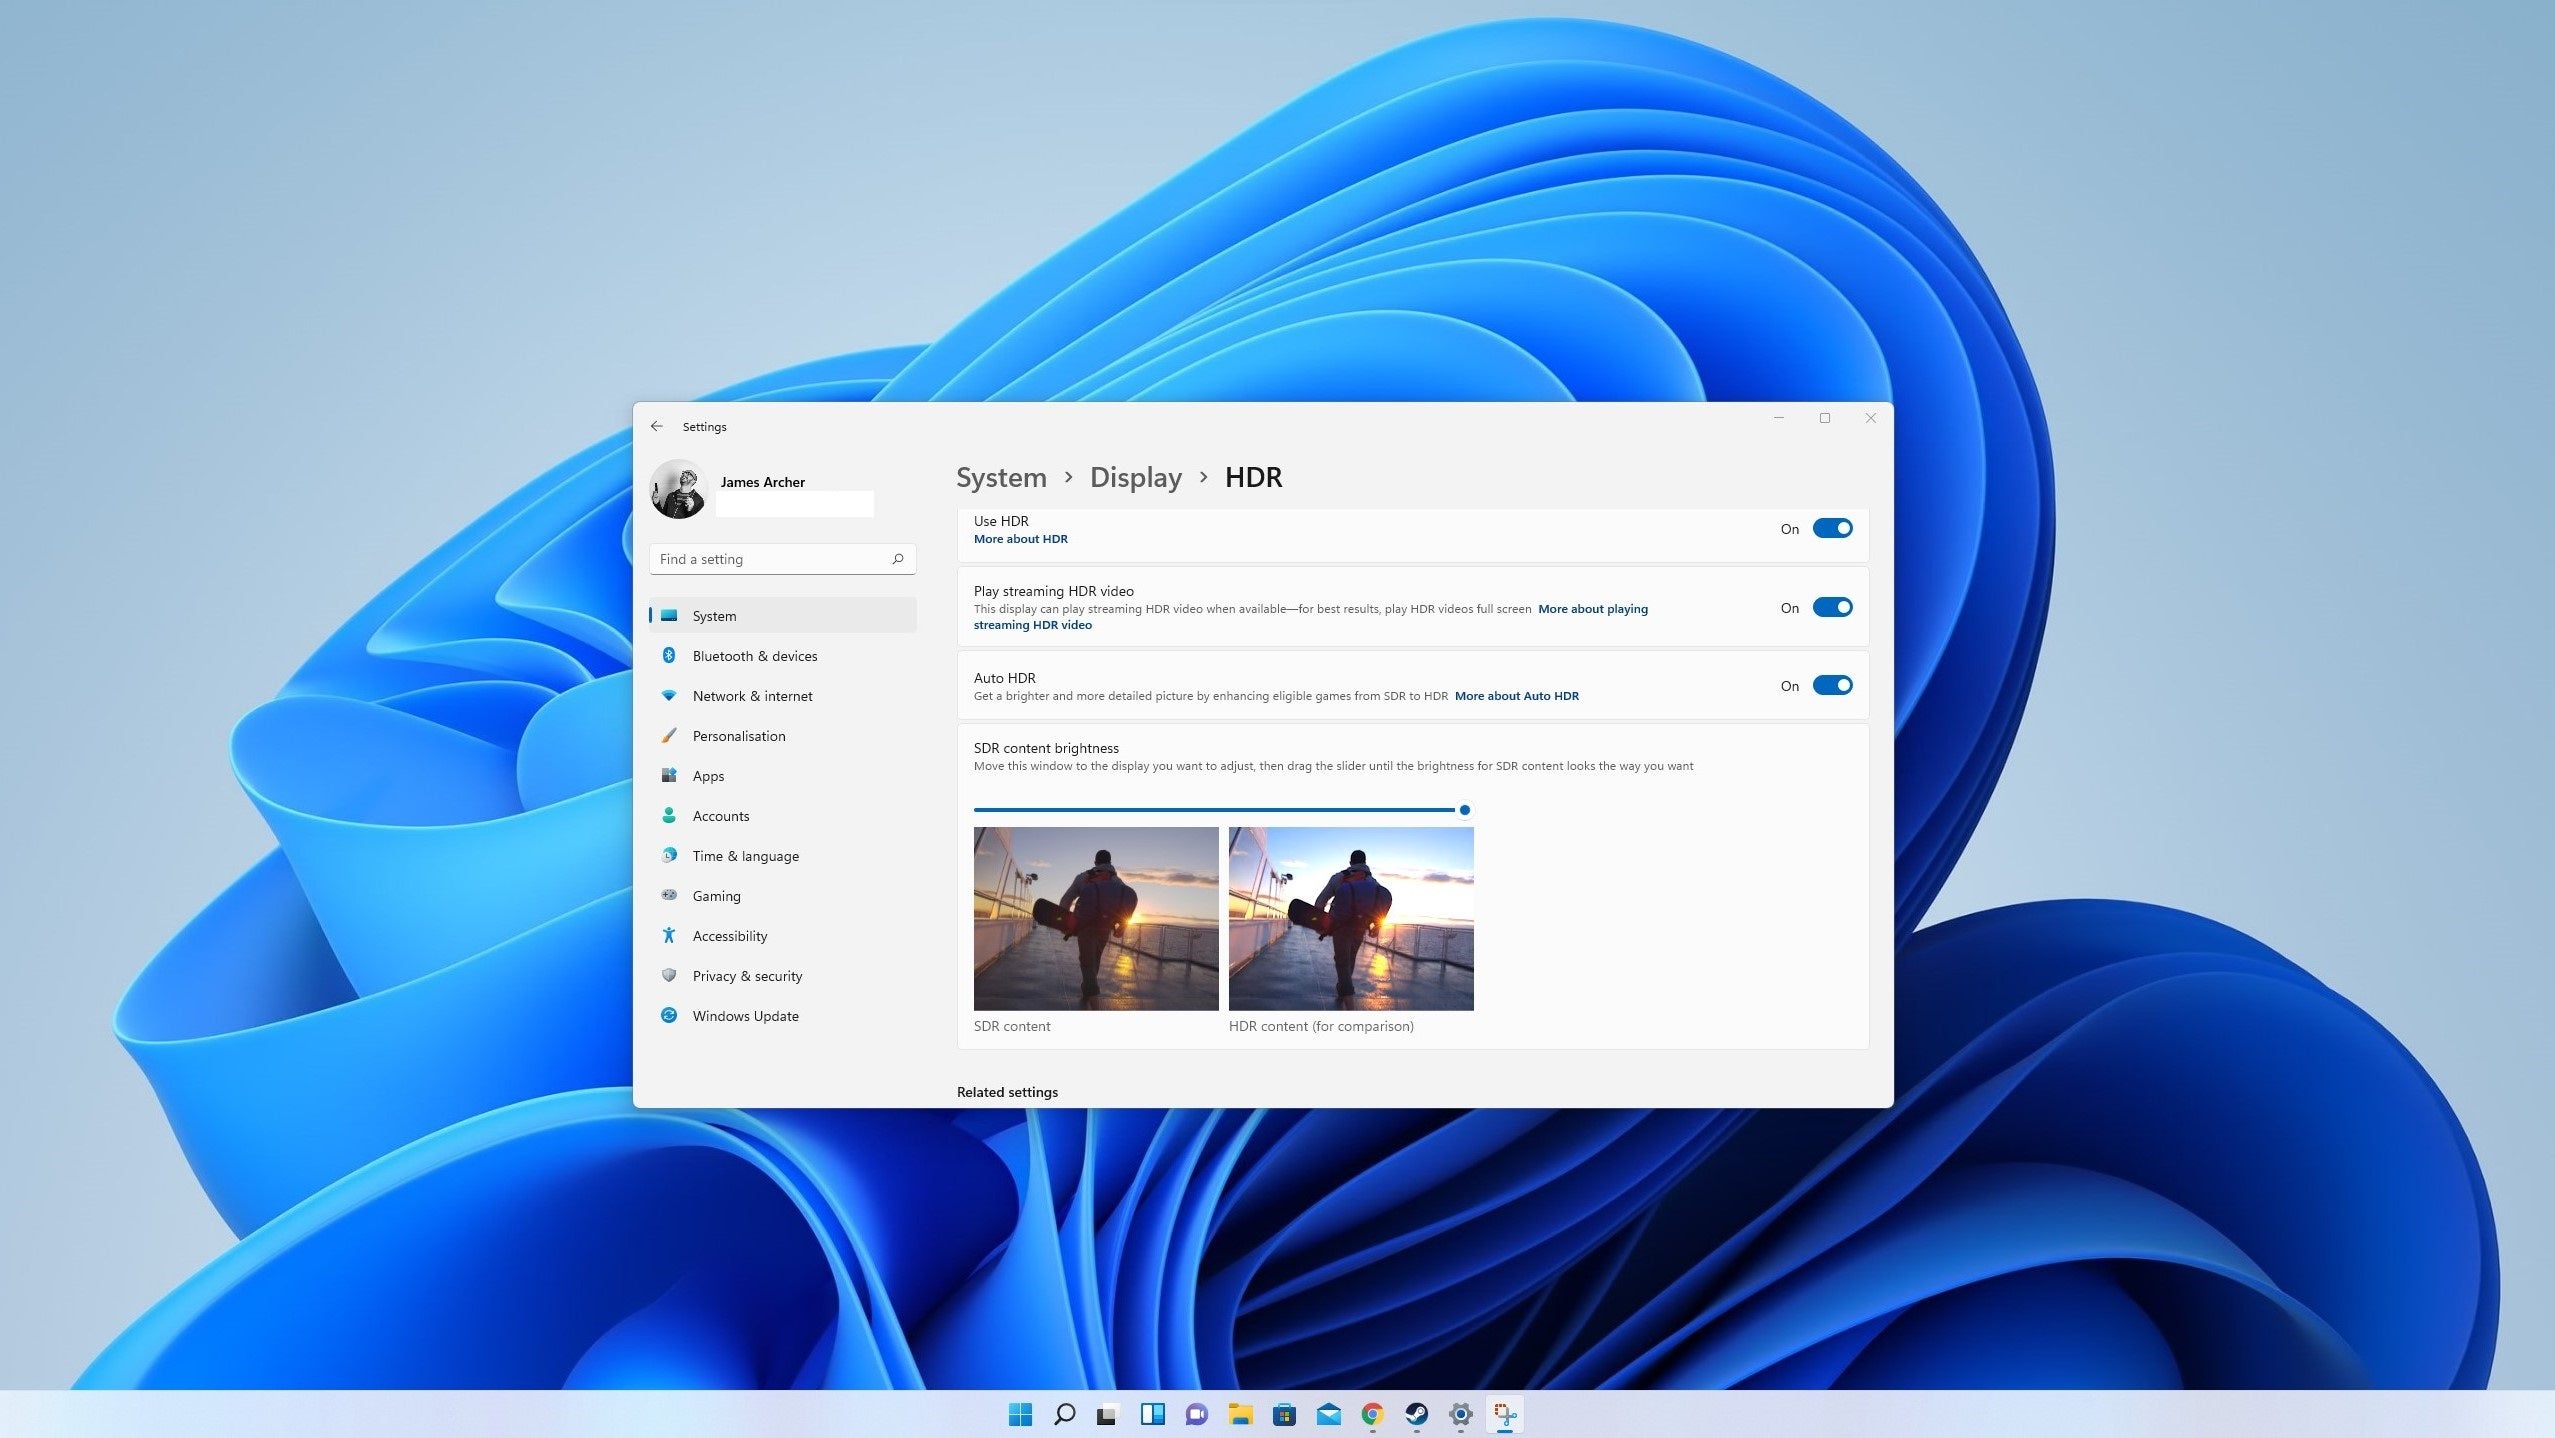Screen dimensions: 2555x1438
Task: Toggle Auto HDR off
Action: (1831, 685)
